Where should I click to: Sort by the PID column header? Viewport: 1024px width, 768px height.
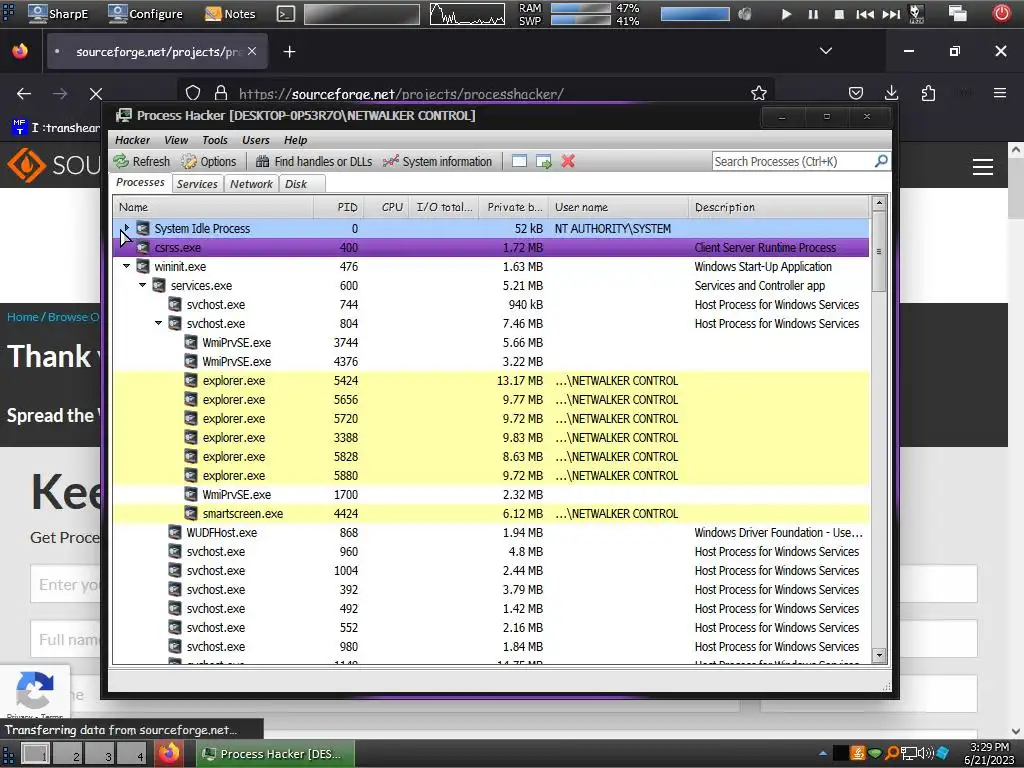338,207
